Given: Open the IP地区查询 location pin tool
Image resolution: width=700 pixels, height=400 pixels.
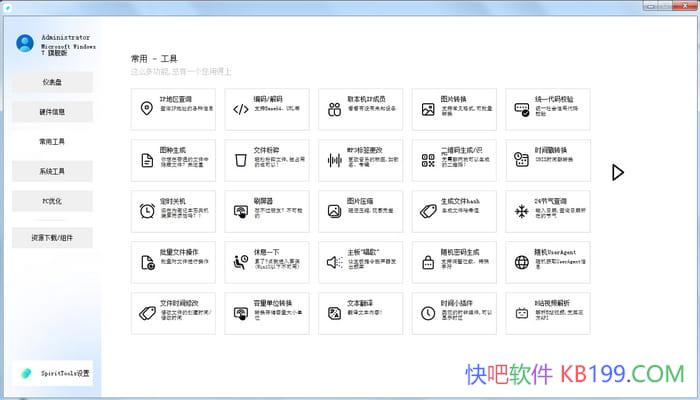Looking at the screenshot, I should click(147, 108).
